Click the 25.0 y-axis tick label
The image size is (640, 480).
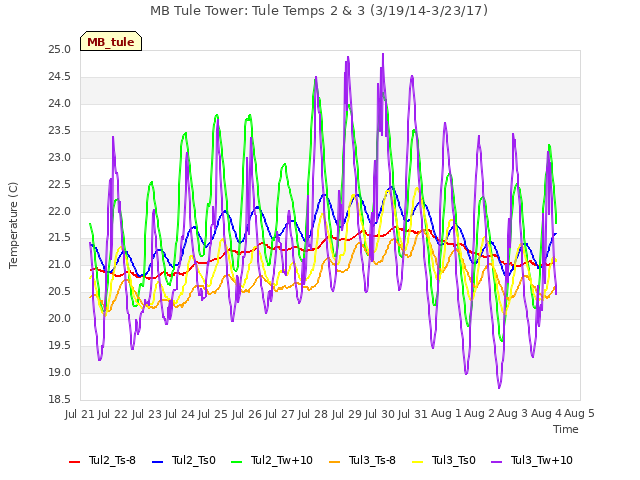(60, 50)
